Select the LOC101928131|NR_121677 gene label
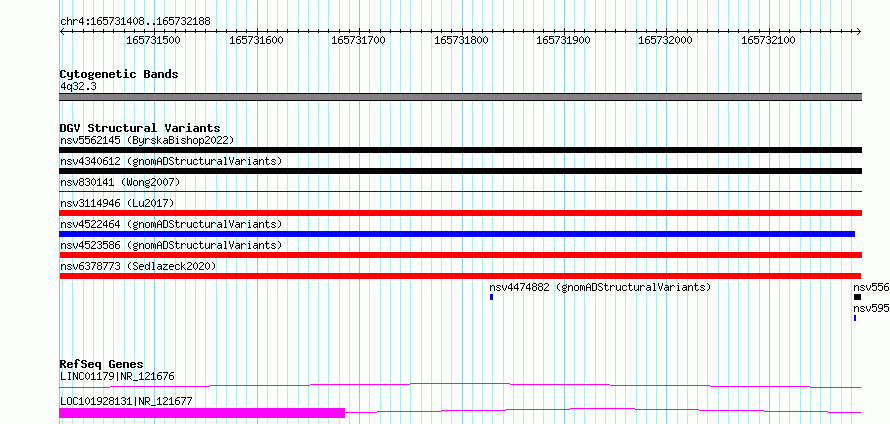890x424 pixels. (126, 401)
